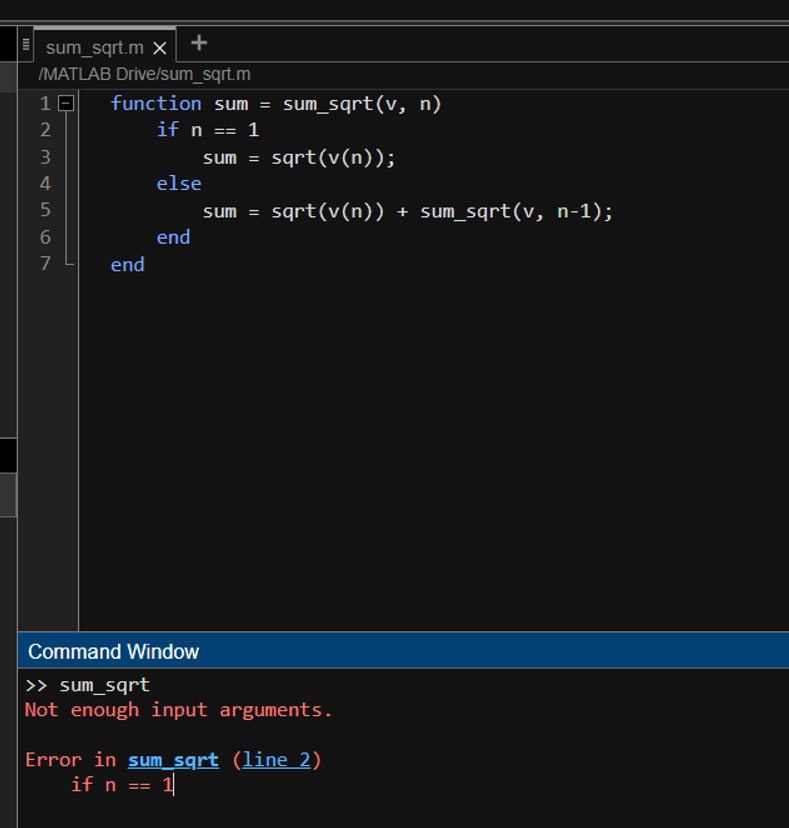Screen dimensions: 789x828
Task: Close the sum_sqrt.m editor tab
Action: pos(159,49)
